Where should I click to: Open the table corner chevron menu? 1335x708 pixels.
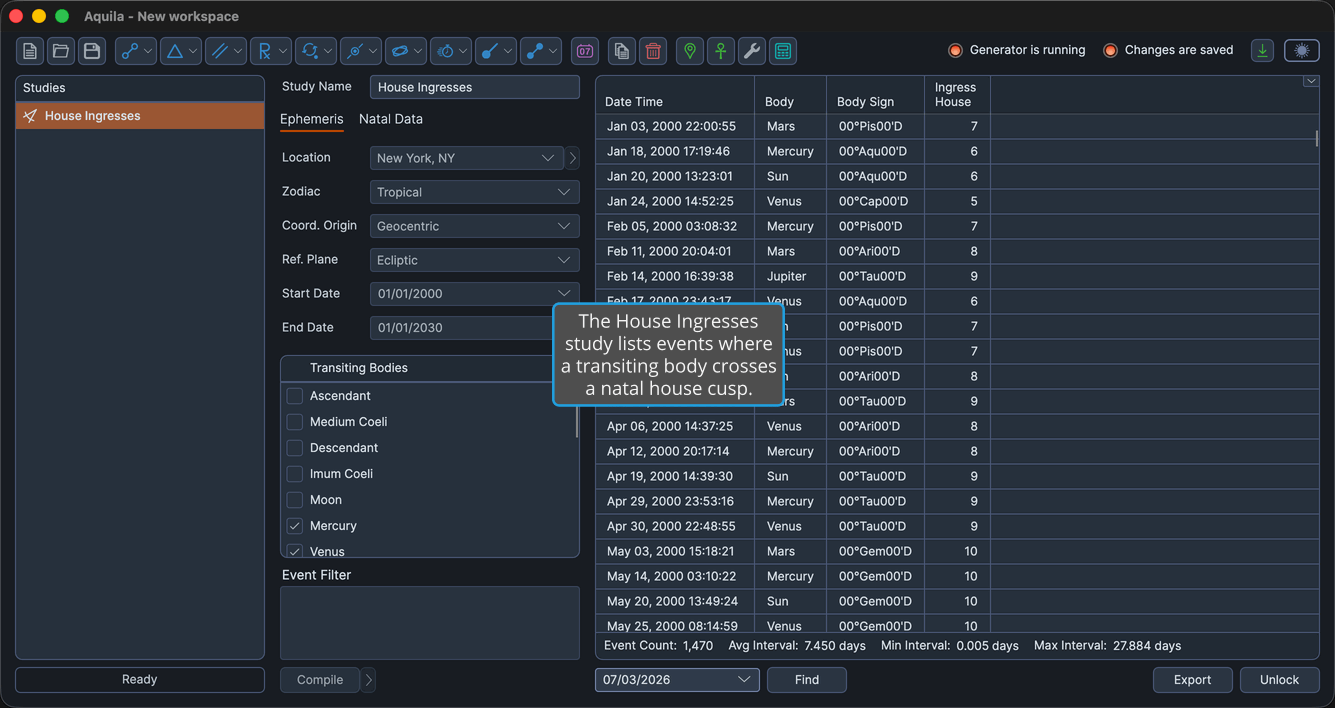1310,81
